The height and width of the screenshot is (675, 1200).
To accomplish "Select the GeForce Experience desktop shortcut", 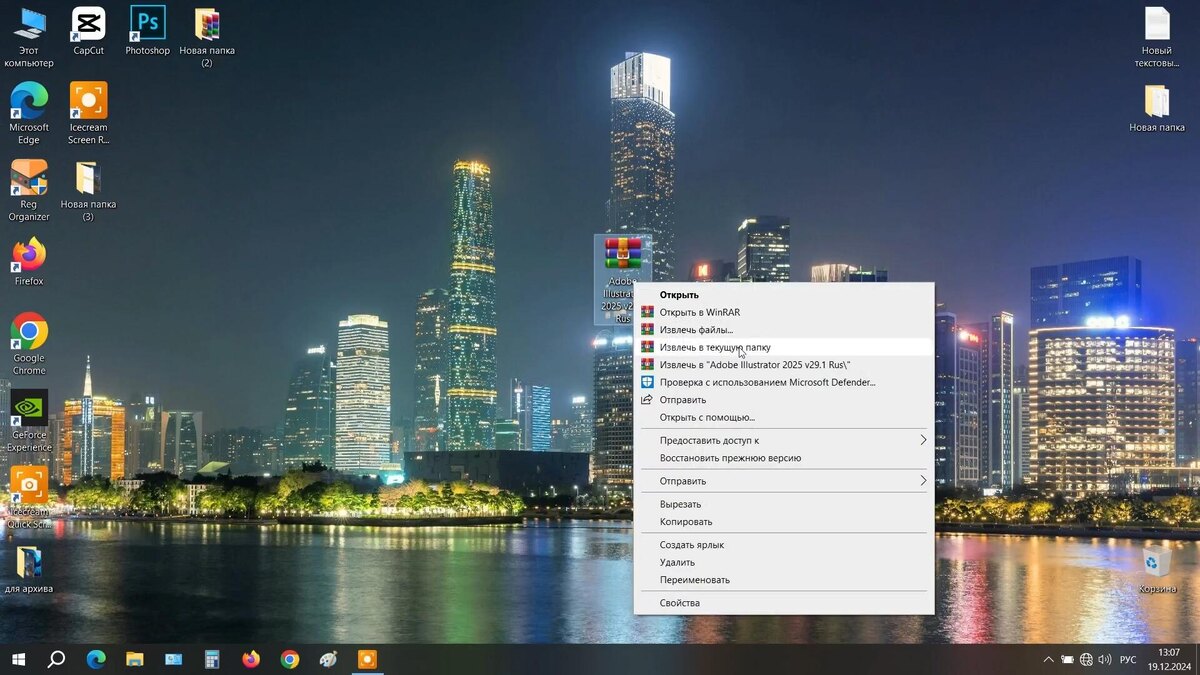I will 29,421.
